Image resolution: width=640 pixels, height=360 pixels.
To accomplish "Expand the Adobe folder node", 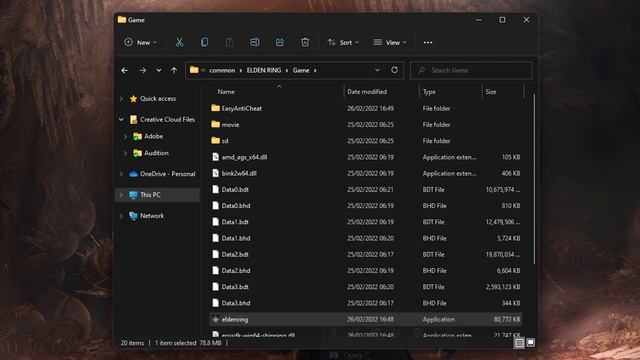I will tap(125, 136).
